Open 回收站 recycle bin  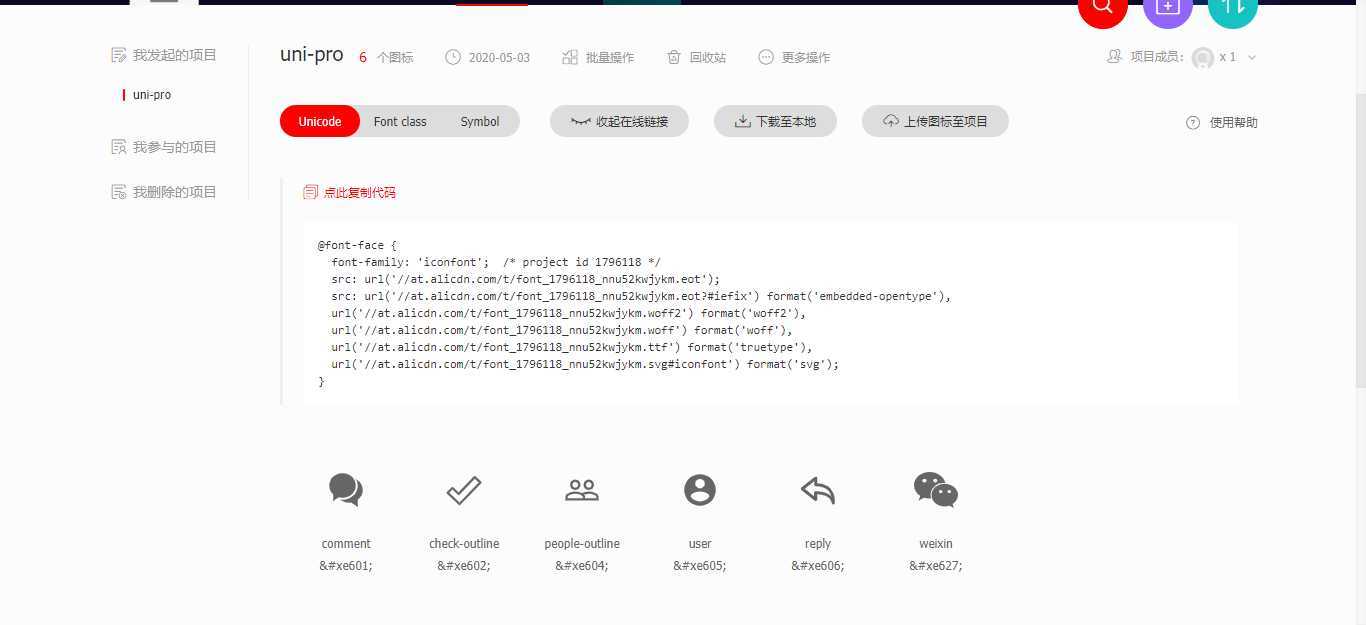[x=697, y=57]
